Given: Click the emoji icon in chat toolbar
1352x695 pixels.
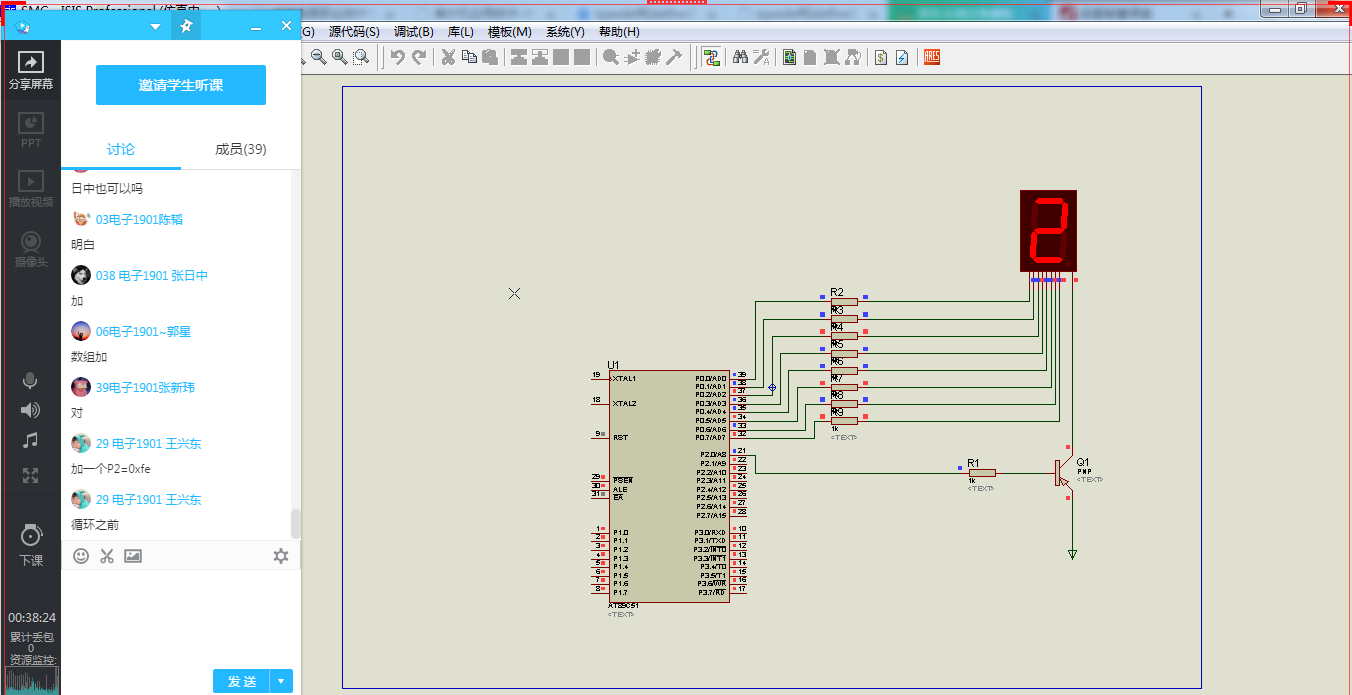Looking at the screenshot, I should (81, 556).
